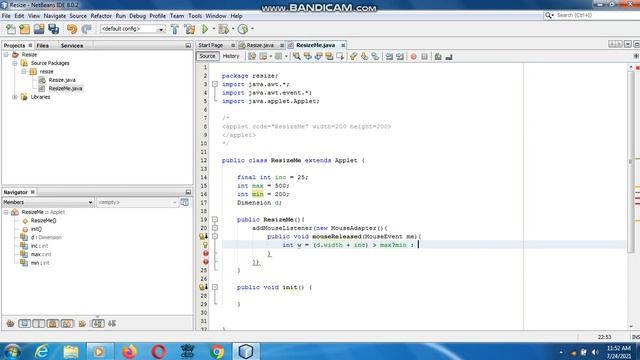The width and height of the screenshot is (640, 360).
Task: Click the Clean and Build Project icon
Action: pos(189,29)
